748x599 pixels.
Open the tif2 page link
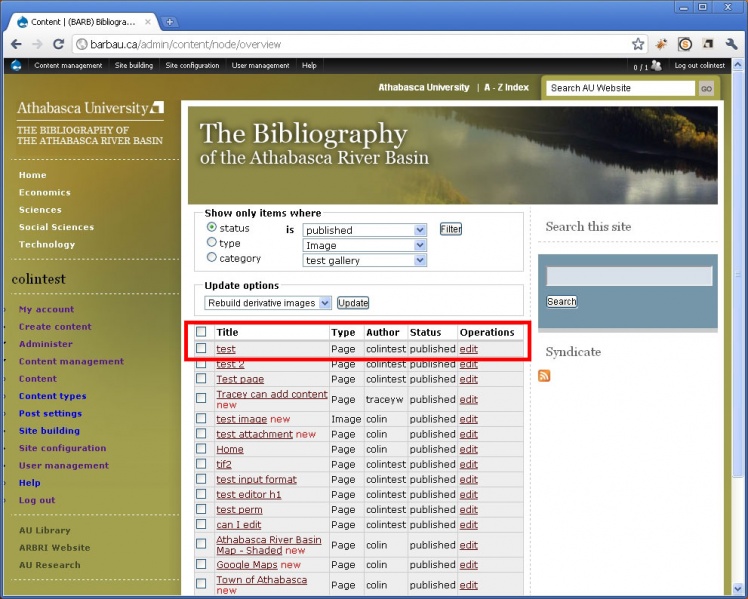tap(224, 464)
